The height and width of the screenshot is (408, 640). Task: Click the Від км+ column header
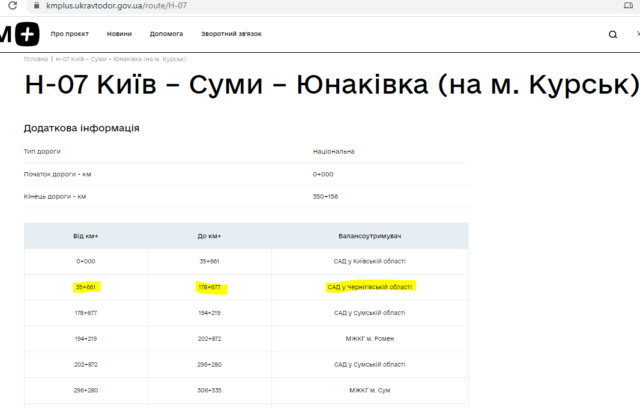click(86, 236)
